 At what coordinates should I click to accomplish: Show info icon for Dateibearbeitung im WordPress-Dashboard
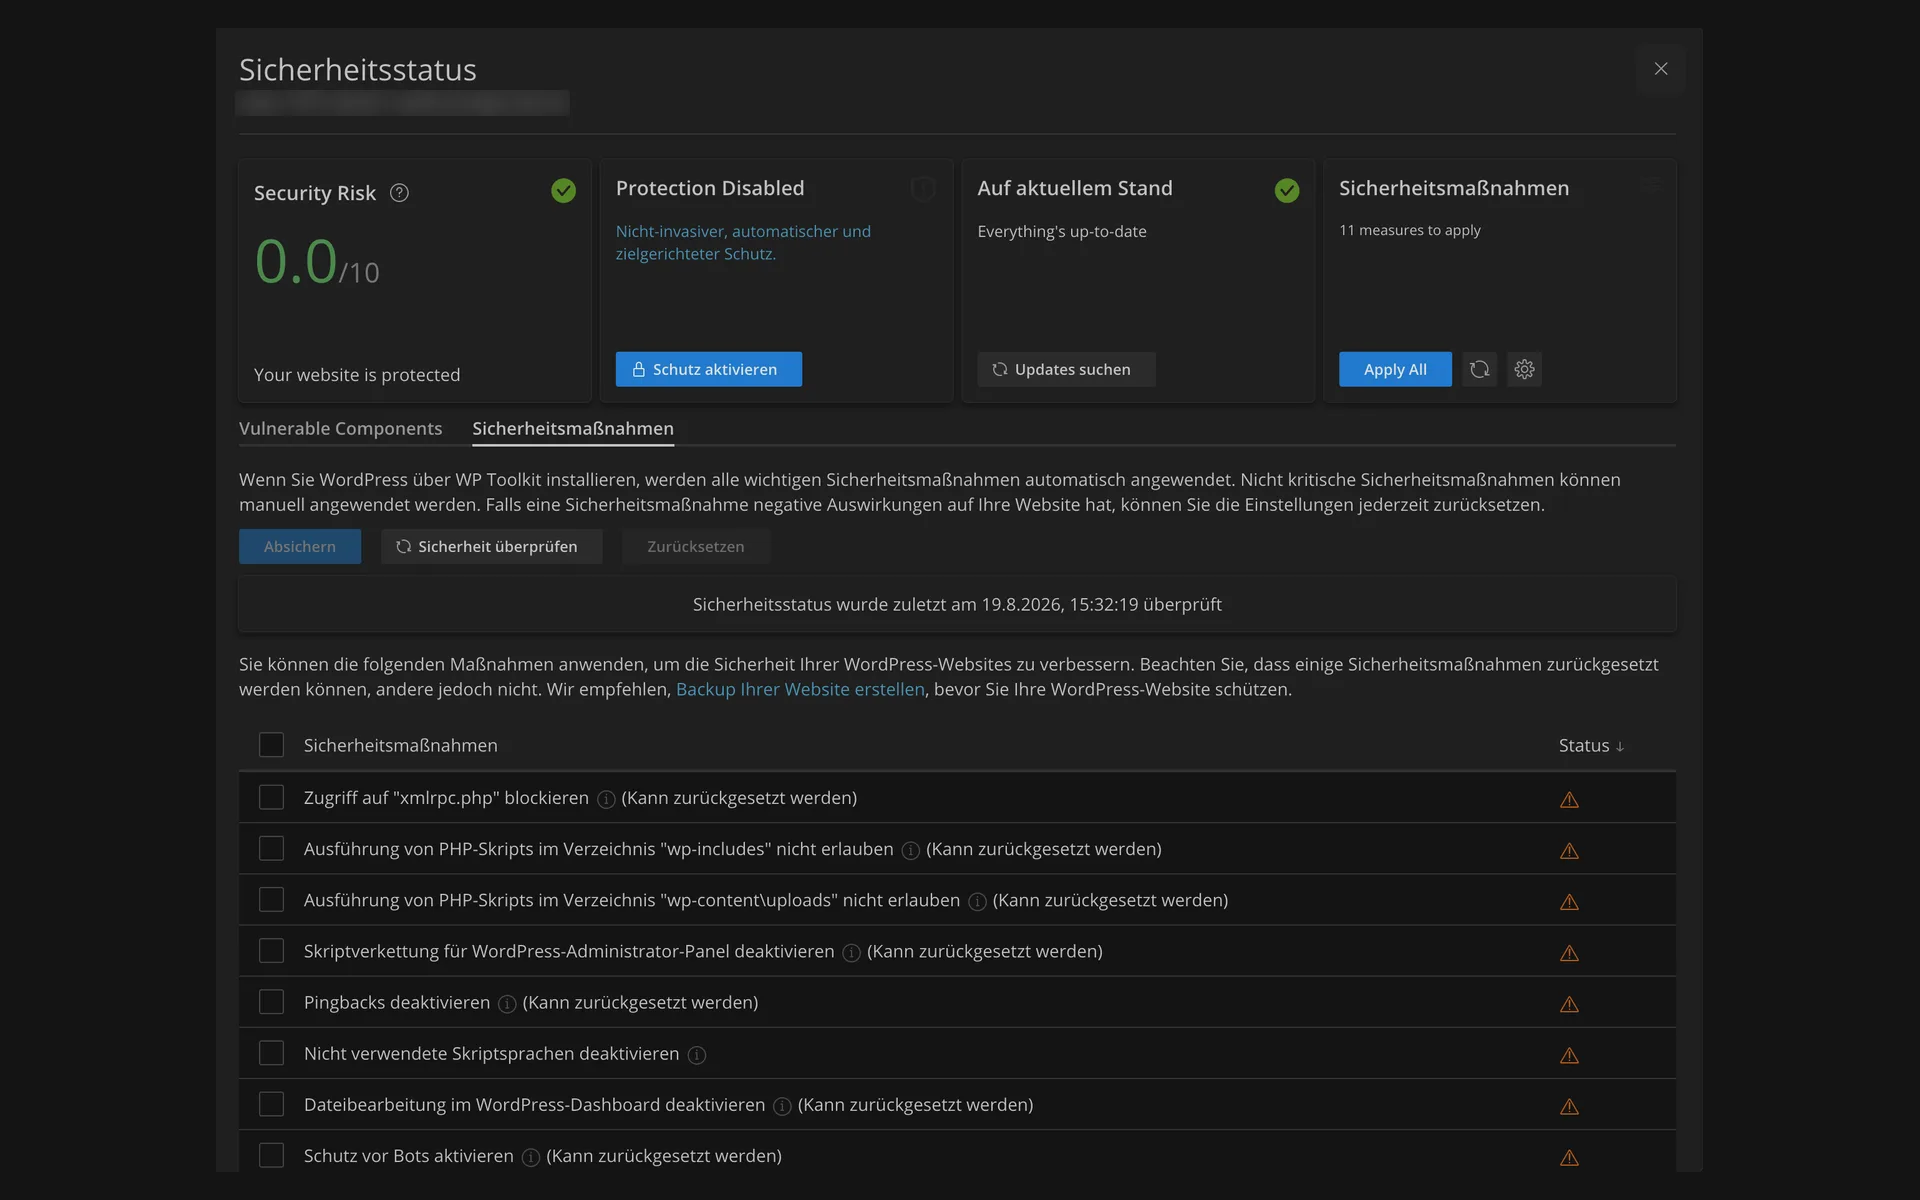782,1106
